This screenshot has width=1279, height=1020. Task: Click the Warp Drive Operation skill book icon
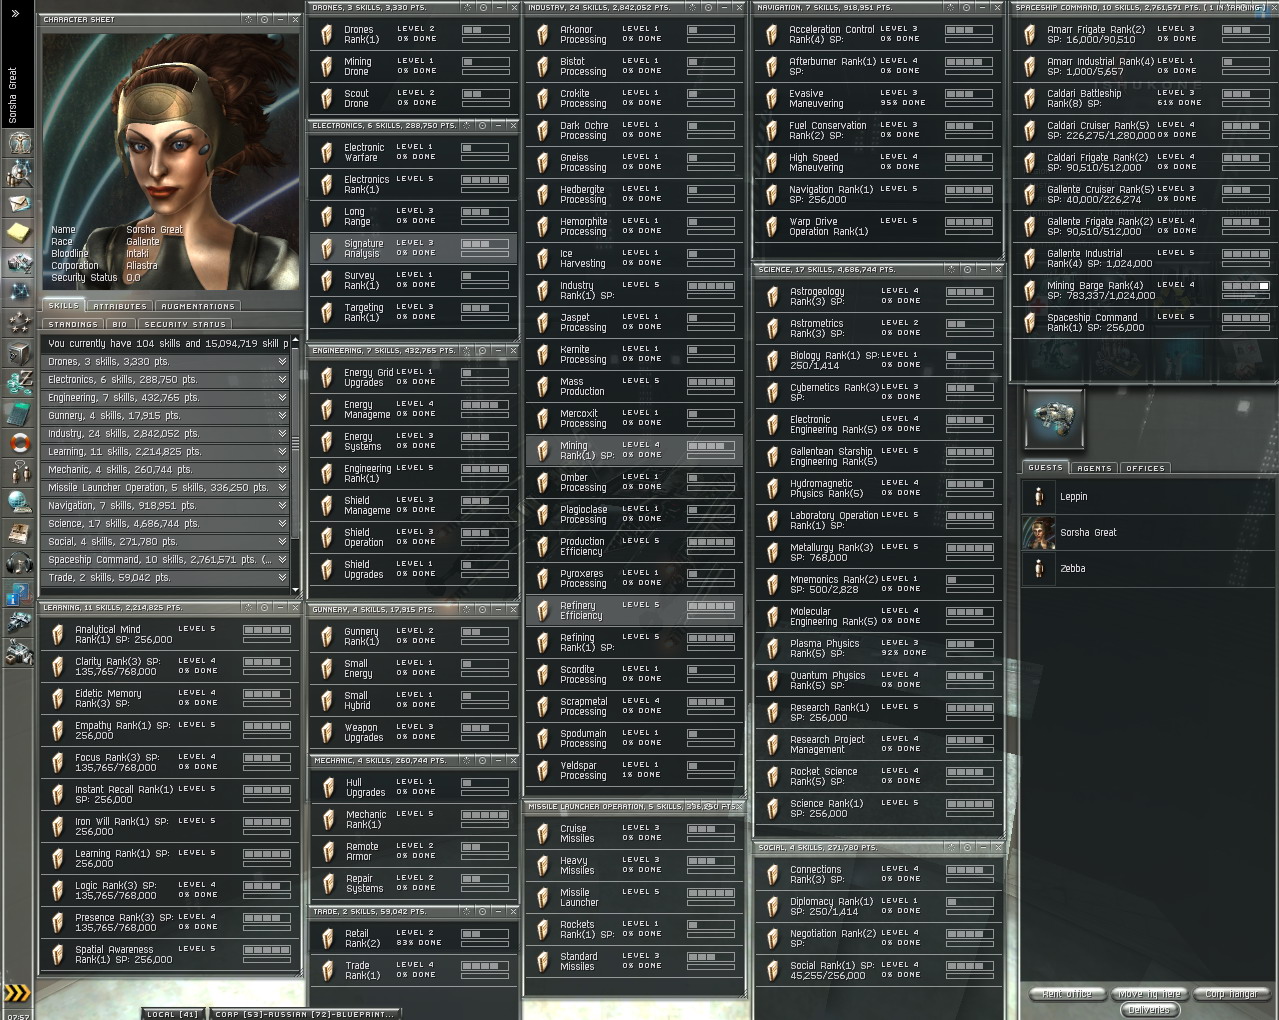coord(771,227)
